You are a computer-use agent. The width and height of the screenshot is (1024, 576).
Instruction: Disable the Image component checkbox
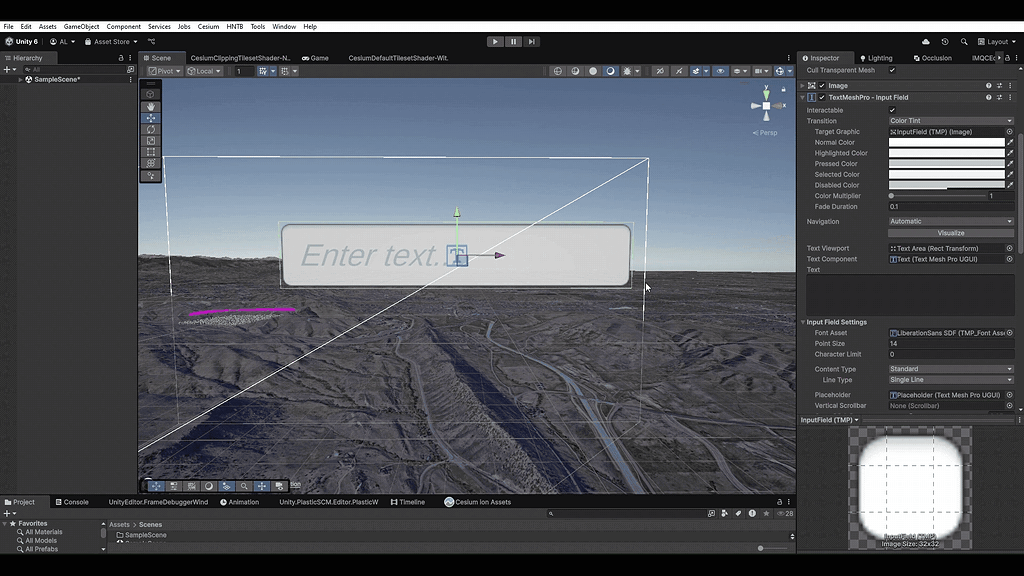click(821, 86)
